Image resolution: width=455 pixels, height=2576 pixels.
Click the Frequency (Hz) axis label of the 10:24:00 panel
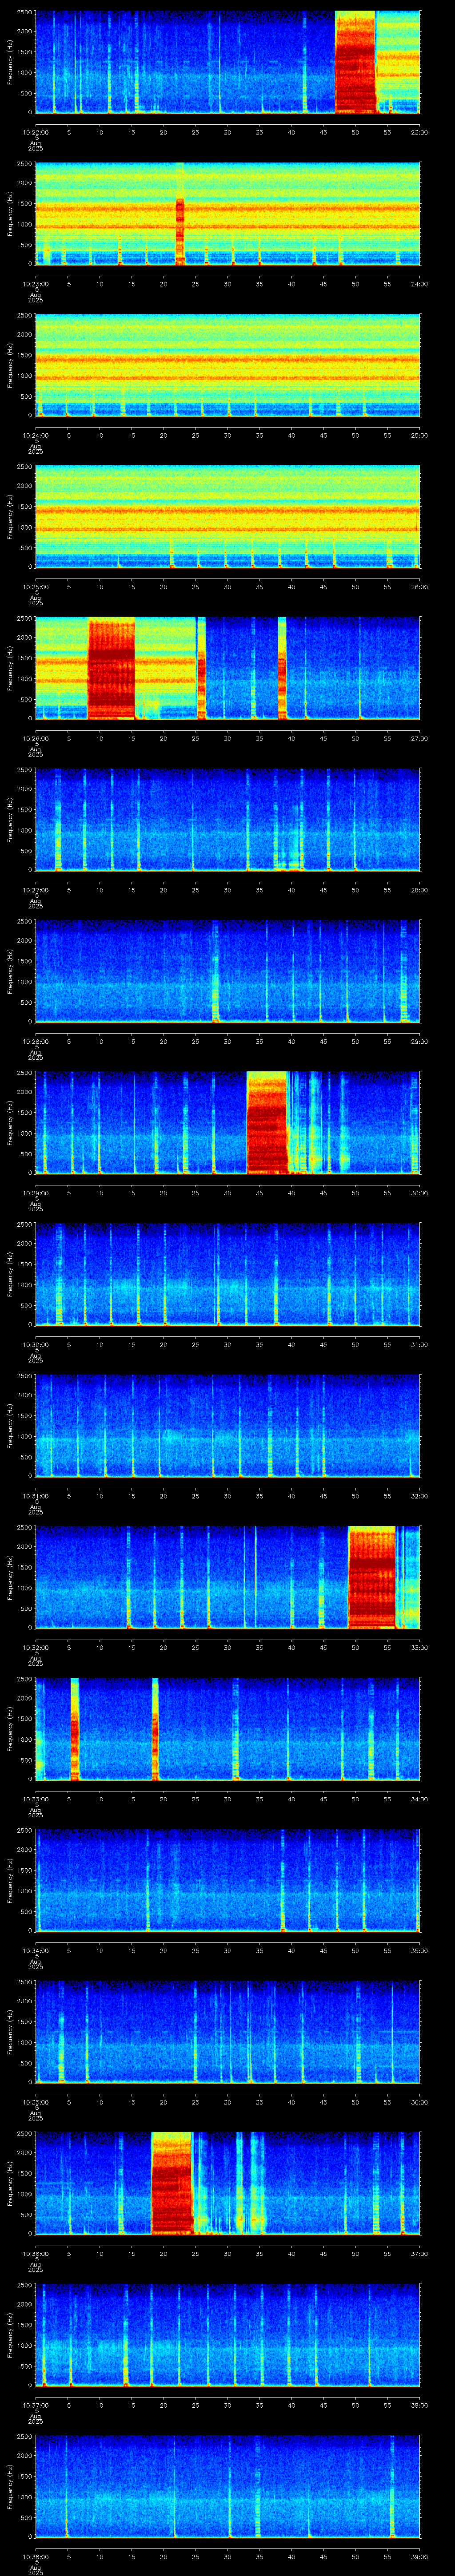pyautogui.click(x=10, y=365)
